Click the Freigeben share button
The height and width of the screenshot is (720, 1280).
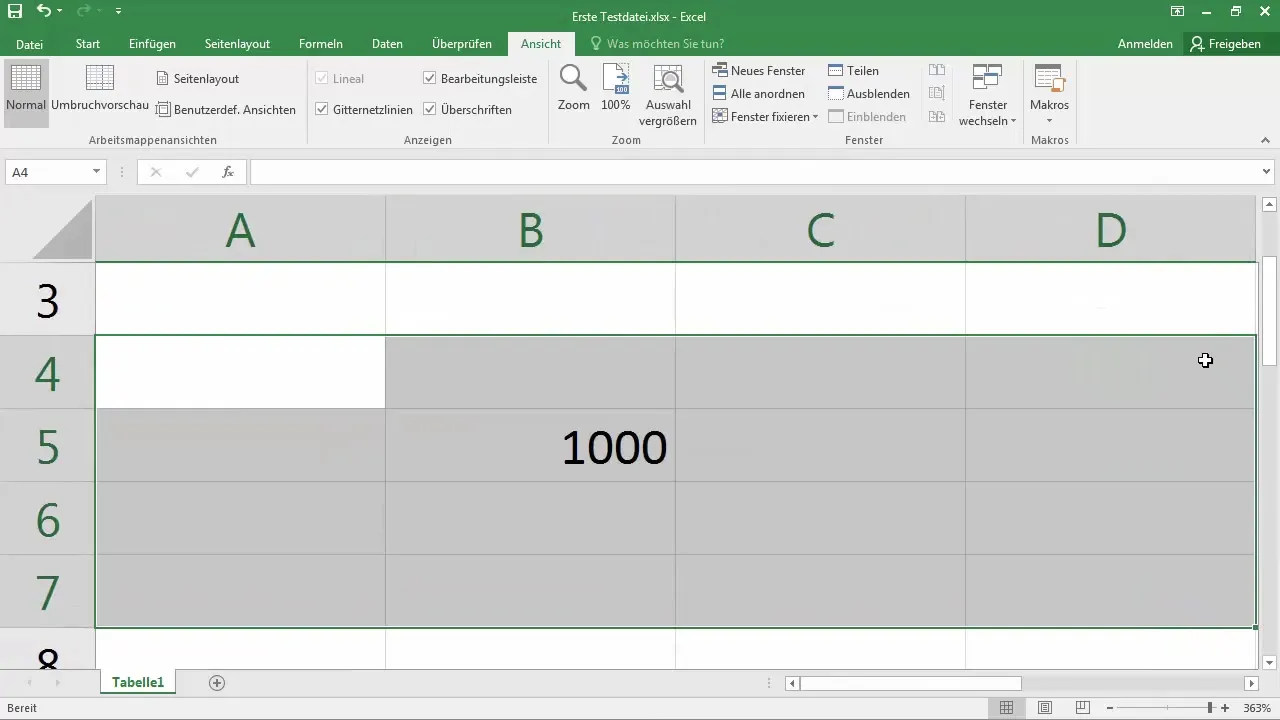coord(1227,44)
